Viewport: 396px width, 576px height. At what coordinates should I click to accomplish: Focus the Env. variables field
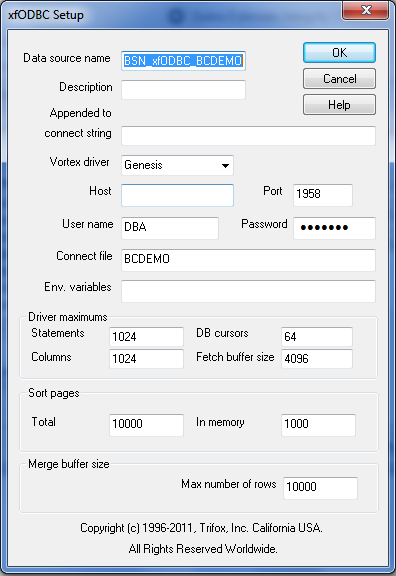pos(248,291)
